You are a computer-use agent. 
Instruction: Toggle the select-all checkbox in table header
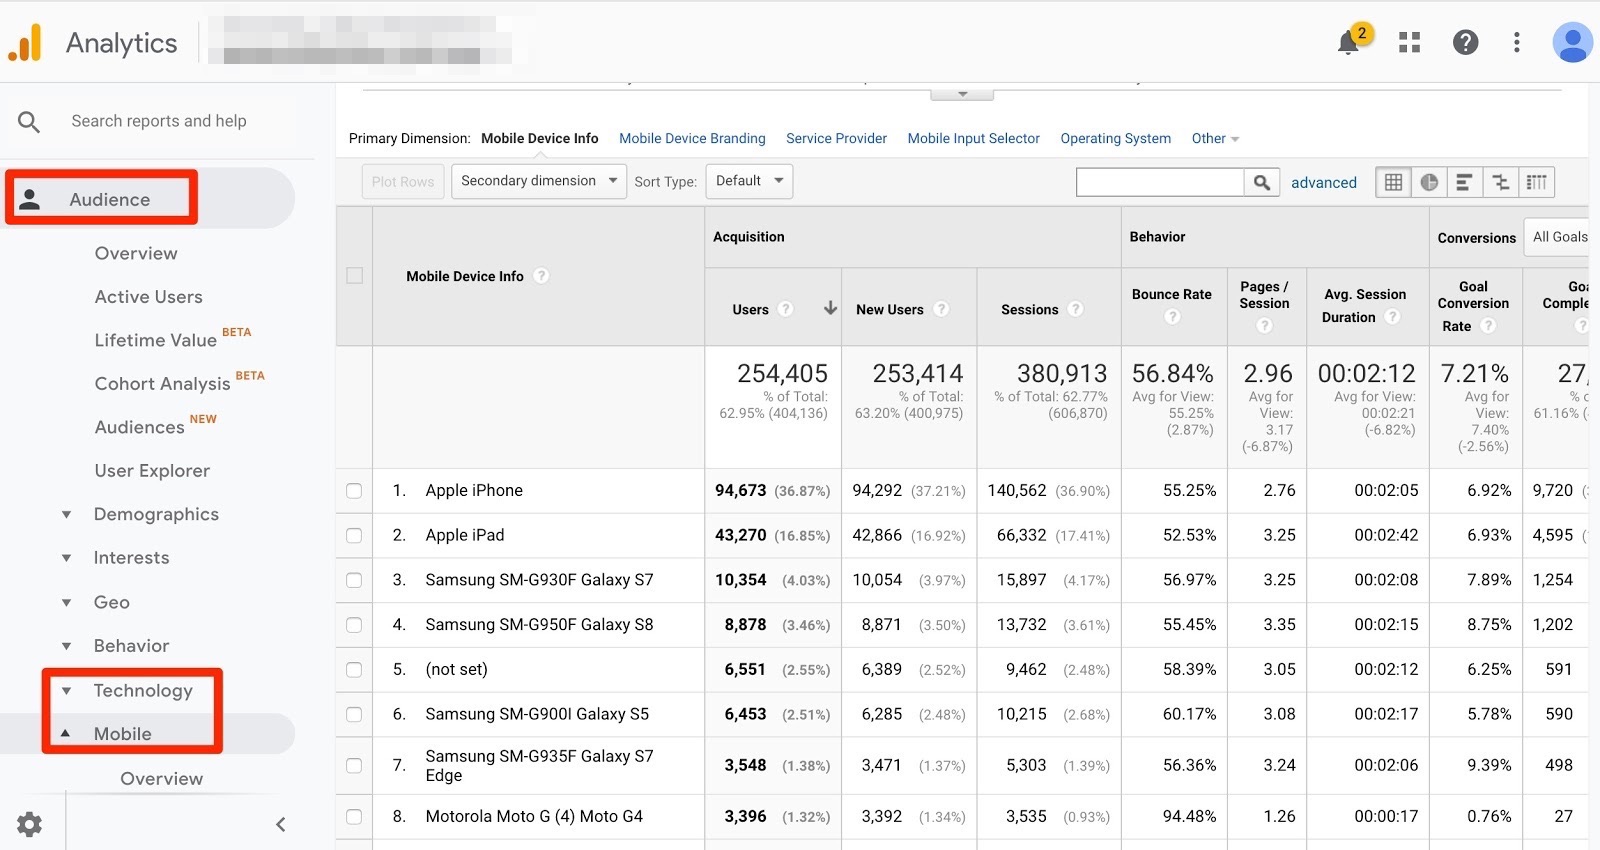pos(354,276)
